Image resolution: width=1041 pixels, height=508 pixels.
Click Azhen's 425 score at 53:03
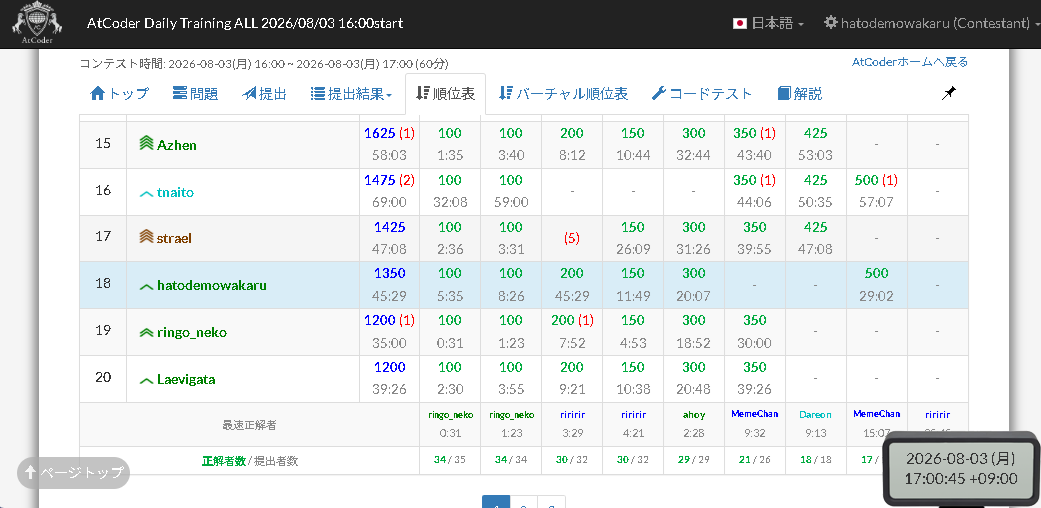(815, 133)
